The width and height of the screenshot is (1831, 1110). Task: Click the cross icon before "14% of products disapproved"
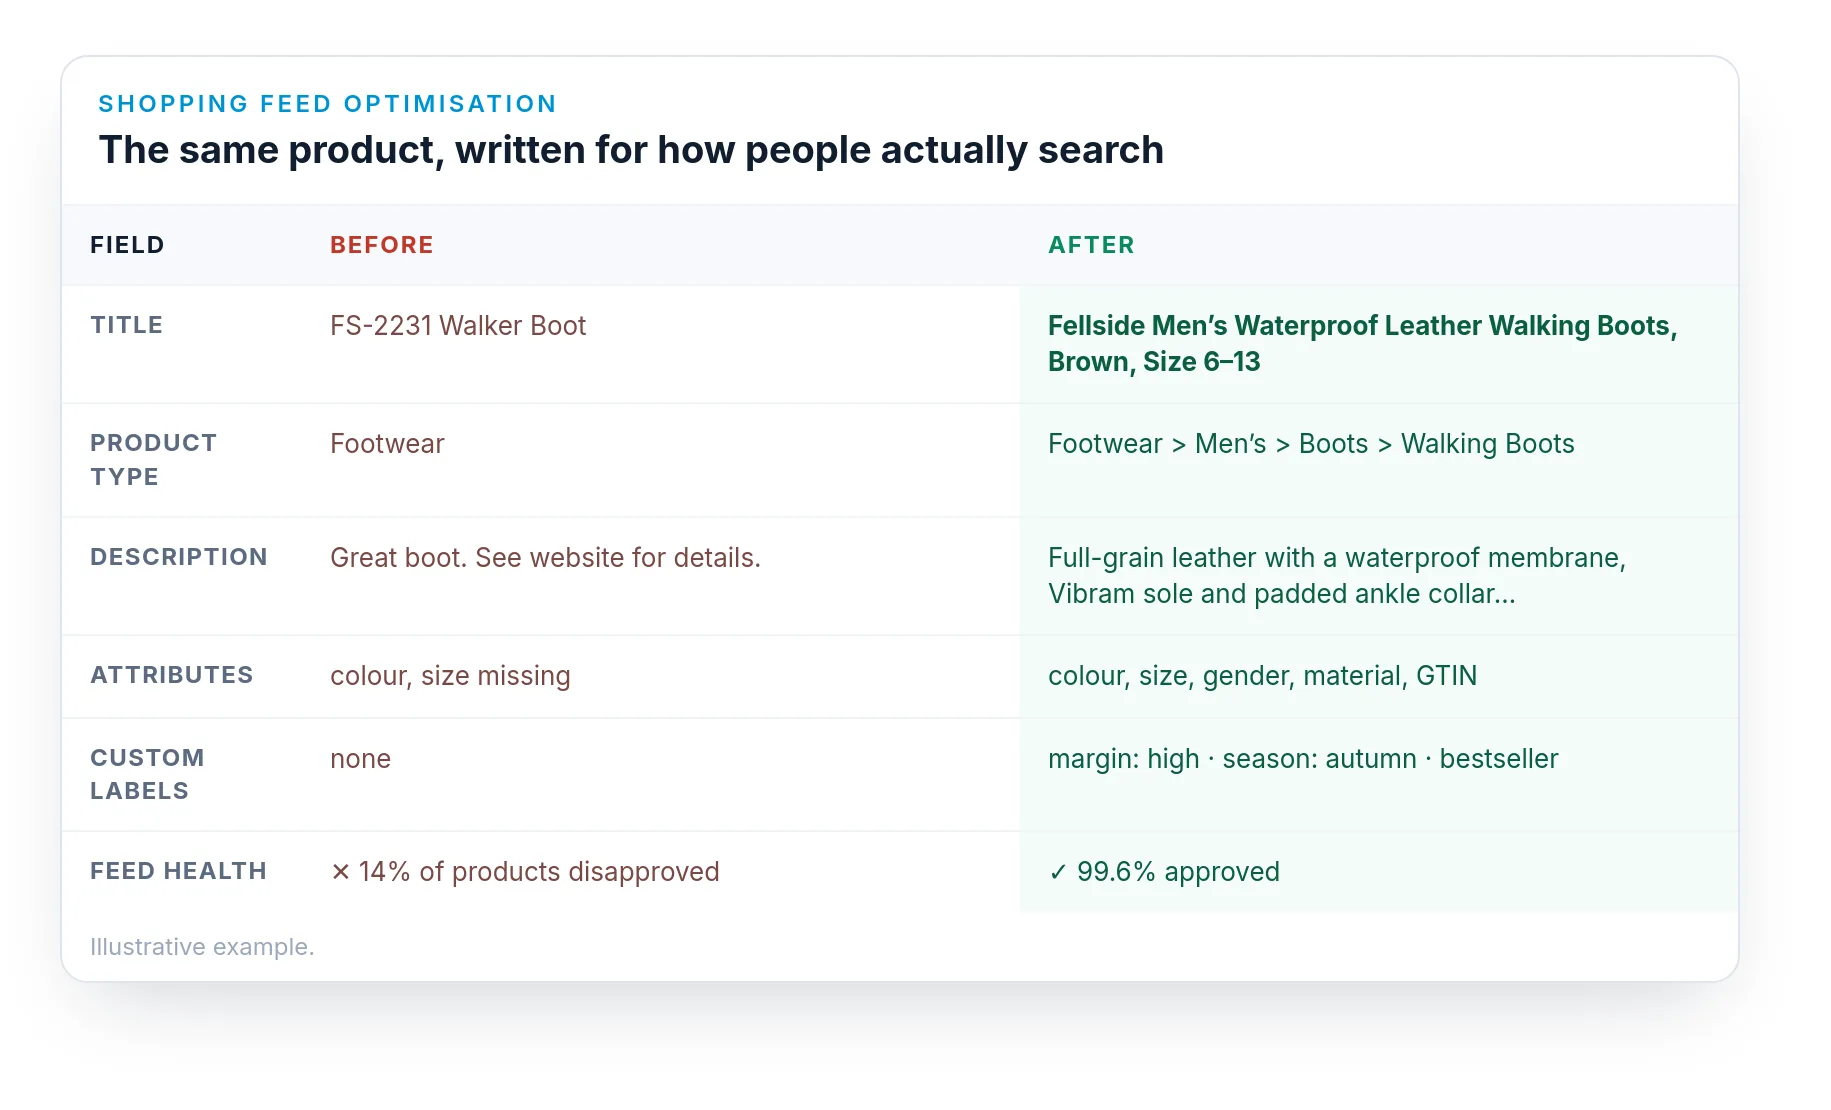click(341, 872)
